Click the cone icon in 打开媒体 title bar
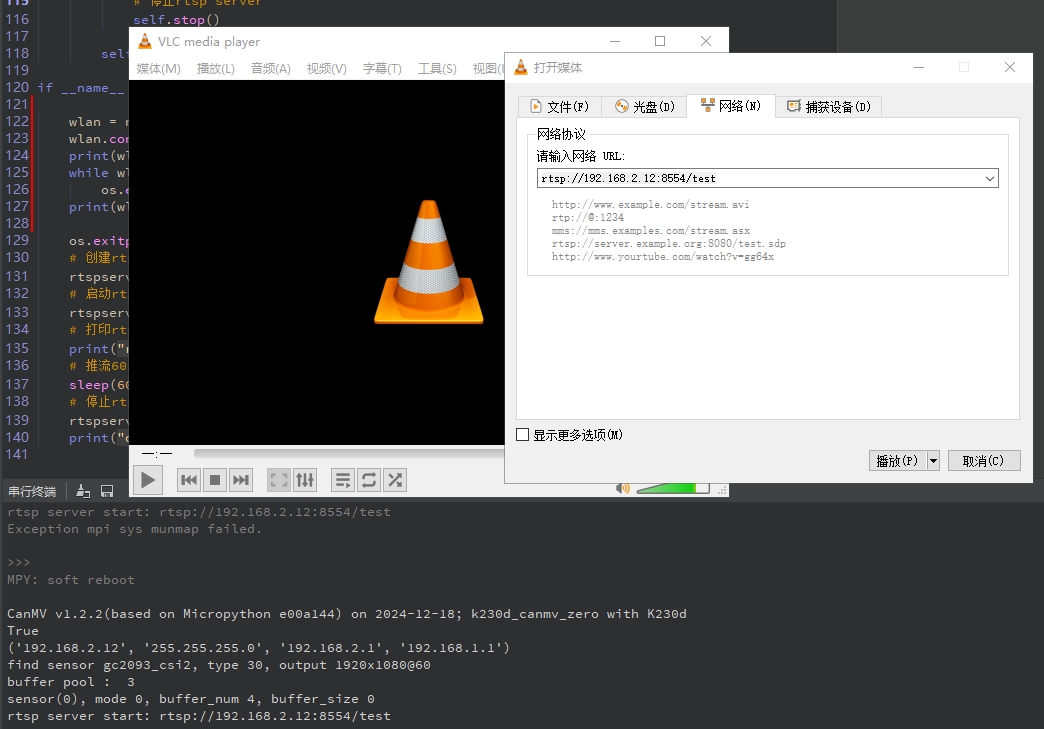Screen dimensions: 1044x729 521,67
